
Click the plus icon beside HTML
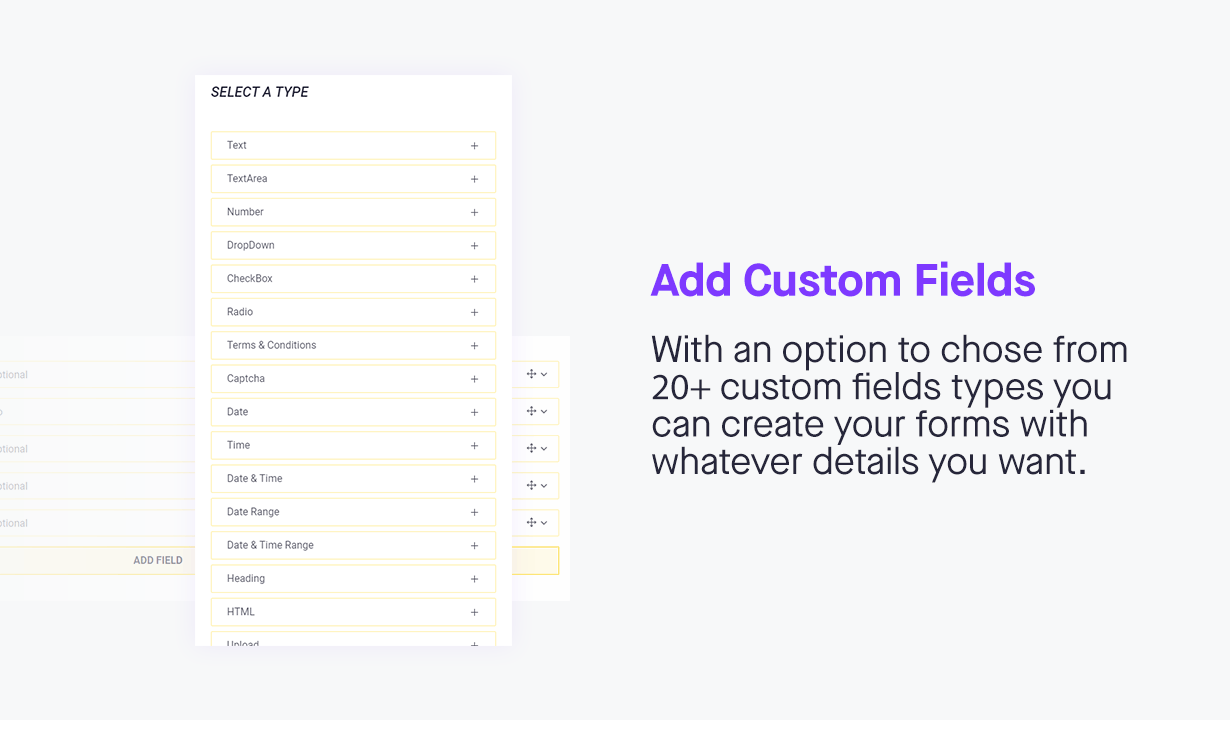474,612
